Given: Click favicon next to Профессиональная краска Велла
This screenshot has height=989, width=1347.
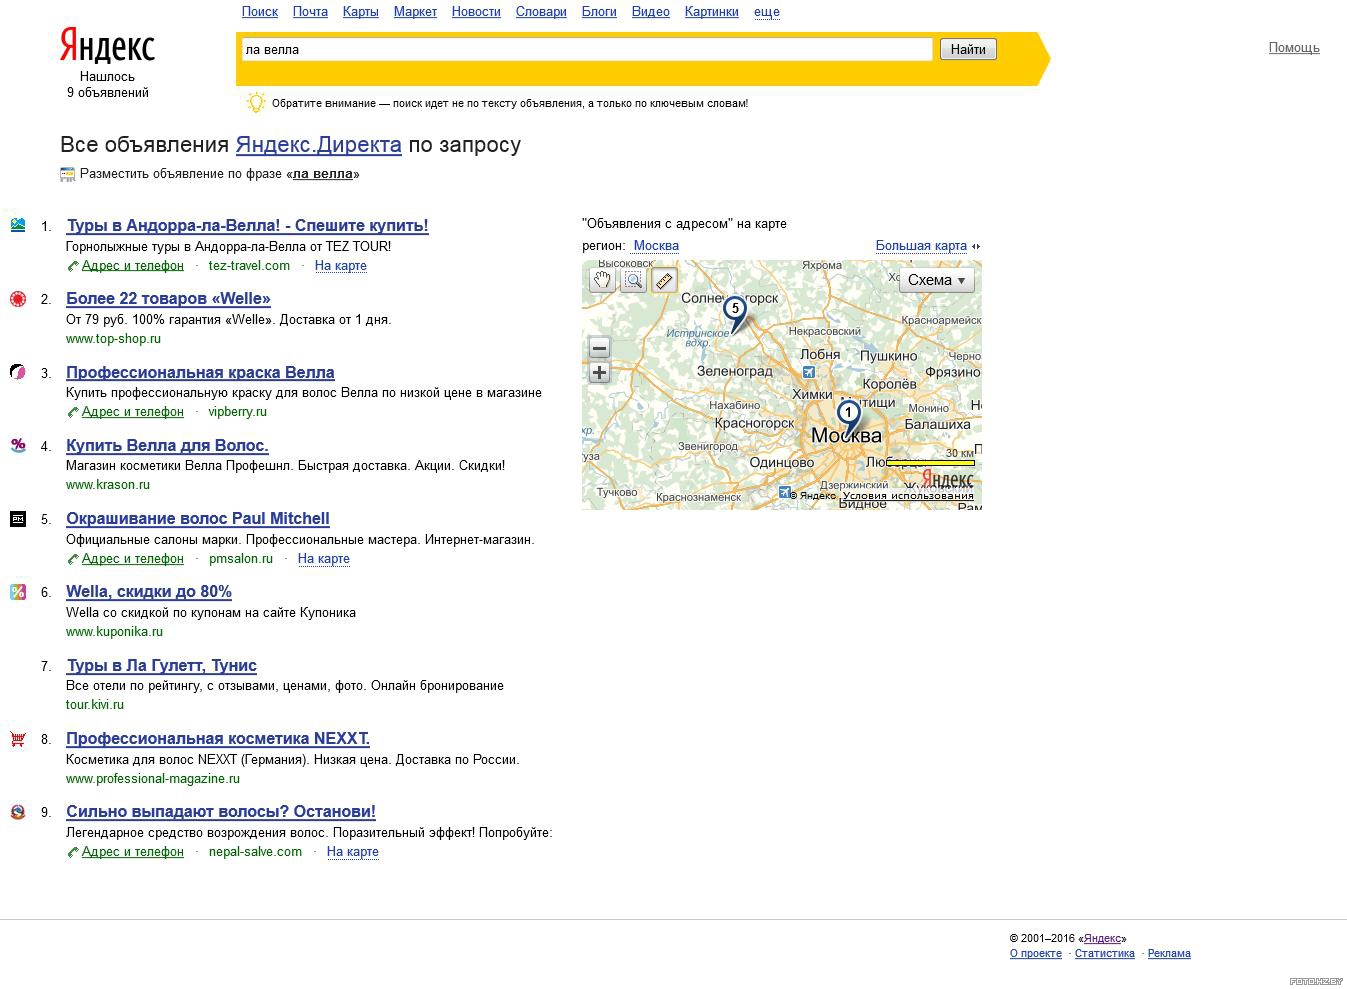Looking at the screenshot, I should pyautogui.click(x=18, y=372).
